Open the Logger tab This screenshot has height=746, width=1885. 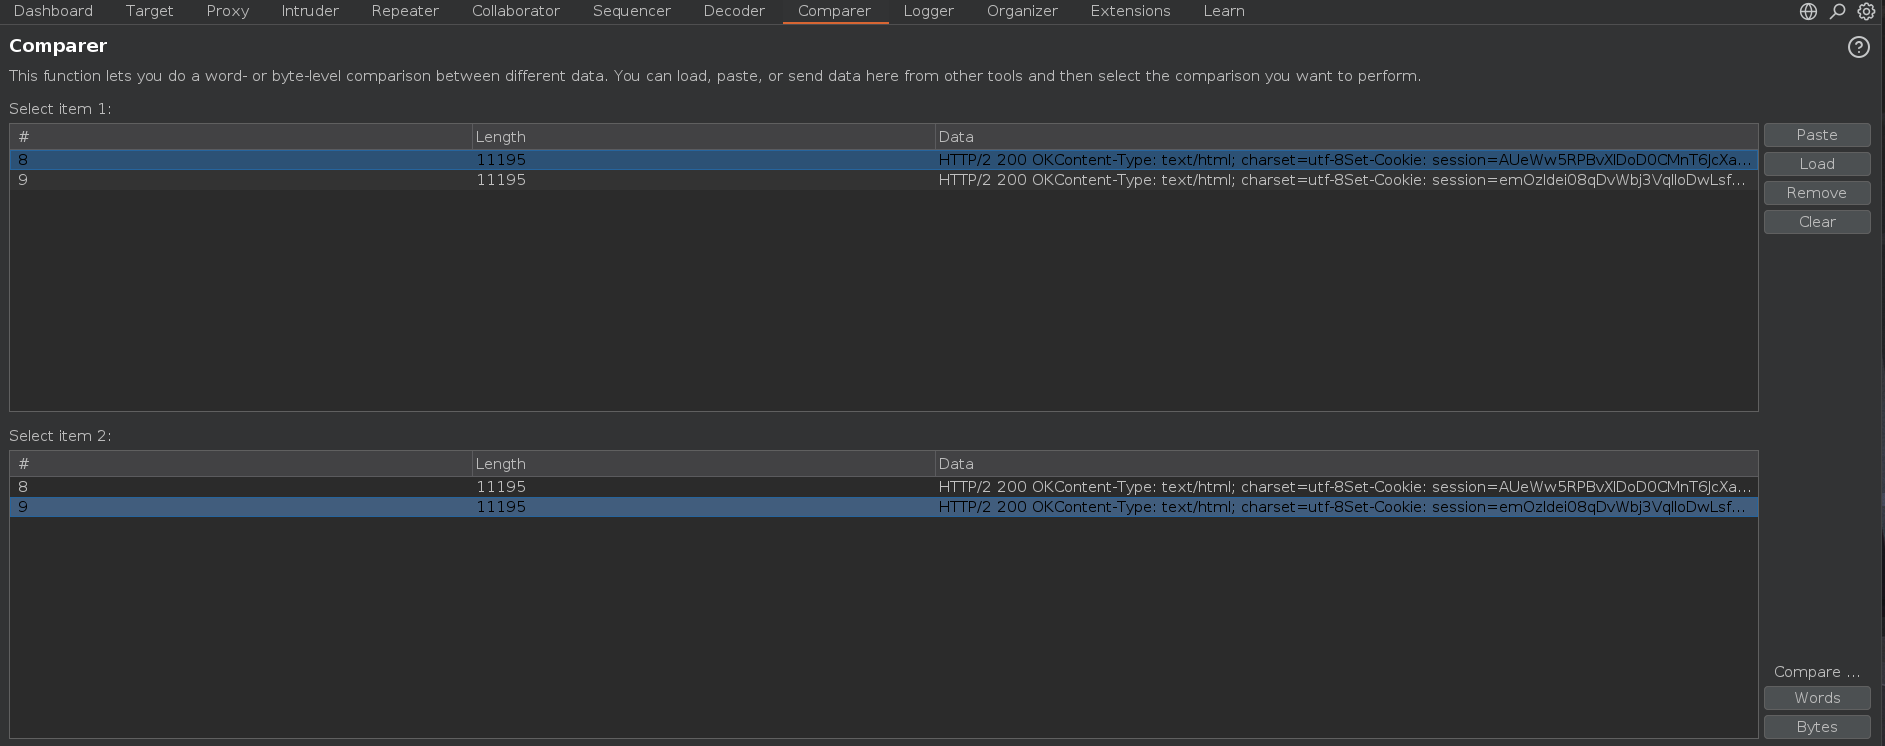(x=928, y=11)
